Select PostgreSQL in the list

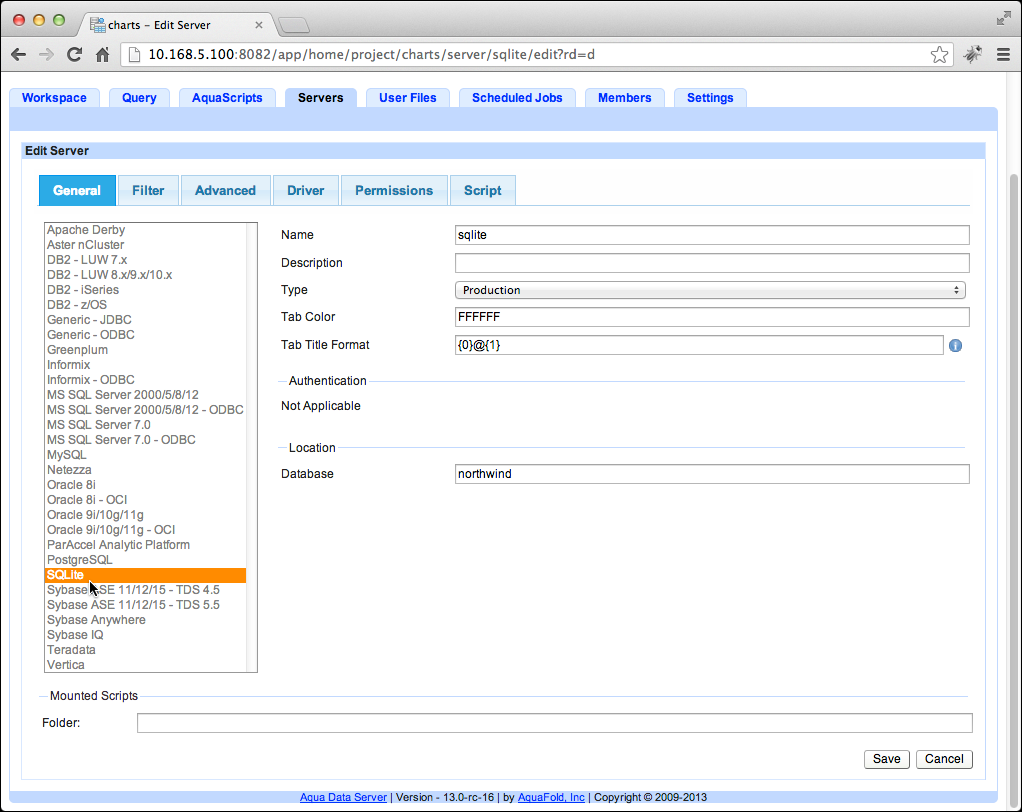point(145,560)
